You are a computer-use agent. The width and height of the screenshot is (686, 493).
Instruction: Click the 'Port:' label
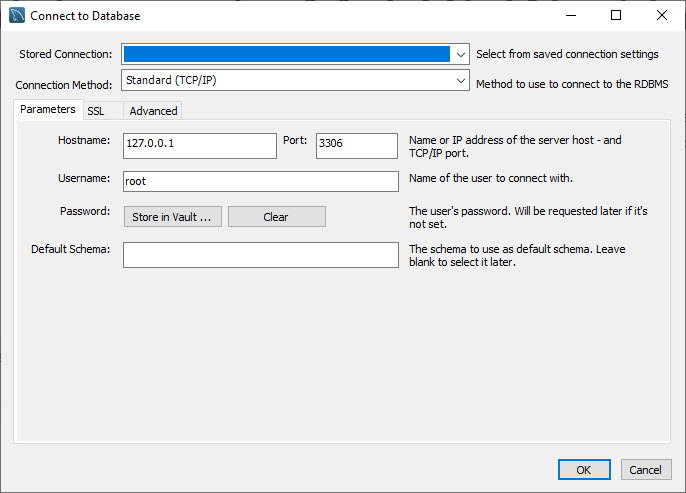tap(295, 140)
